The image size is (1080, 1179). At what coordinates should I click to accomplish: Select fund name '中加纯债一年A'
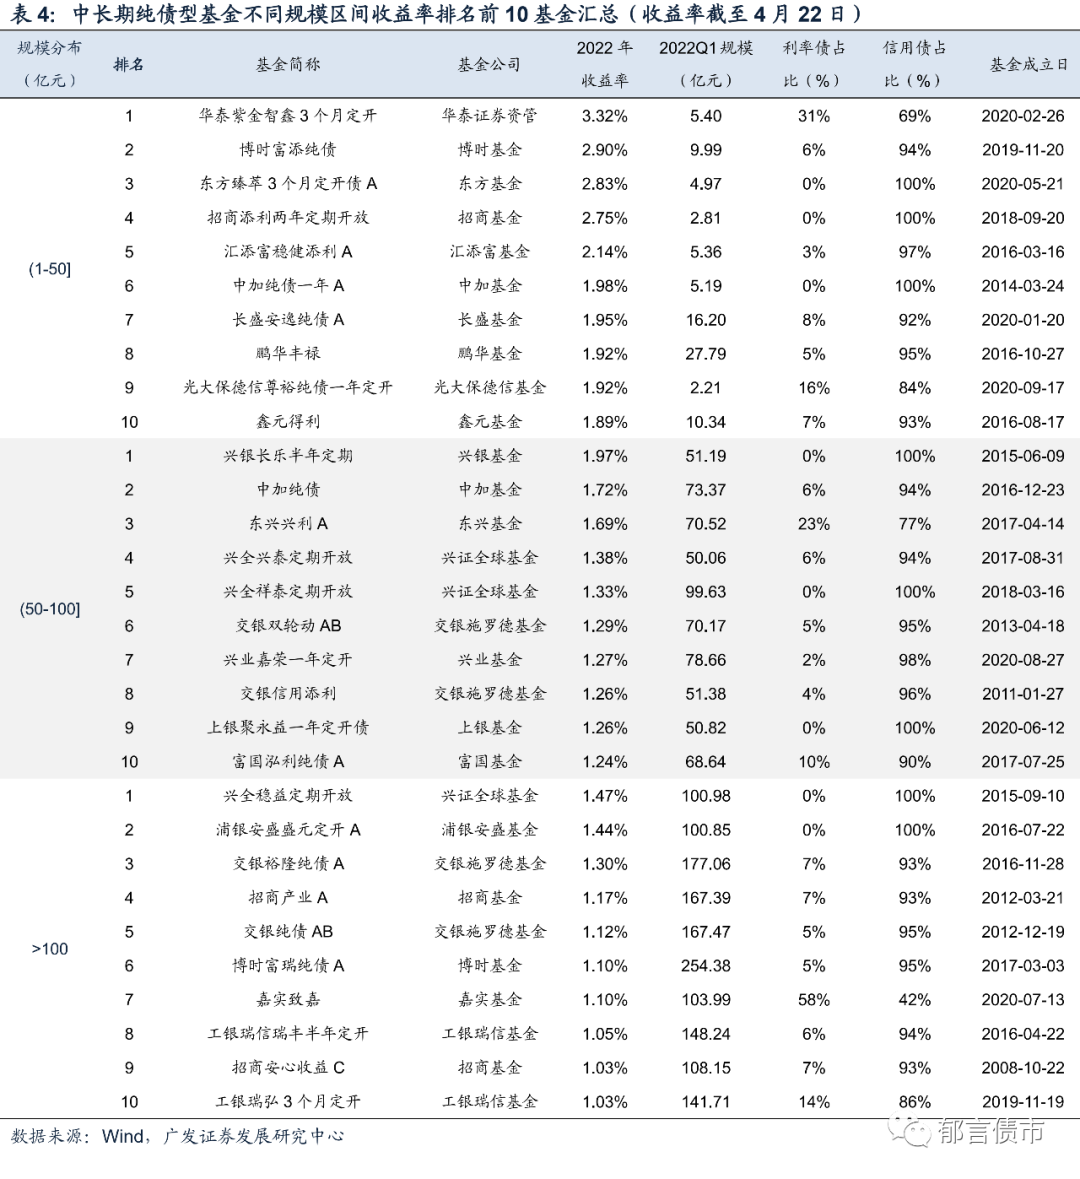tap(288, 286)
